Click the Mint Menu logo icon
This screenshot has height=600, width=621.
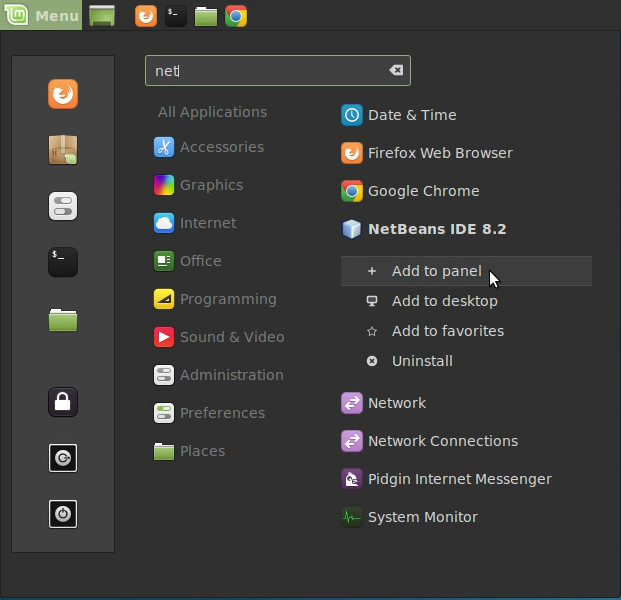(16, 15)
